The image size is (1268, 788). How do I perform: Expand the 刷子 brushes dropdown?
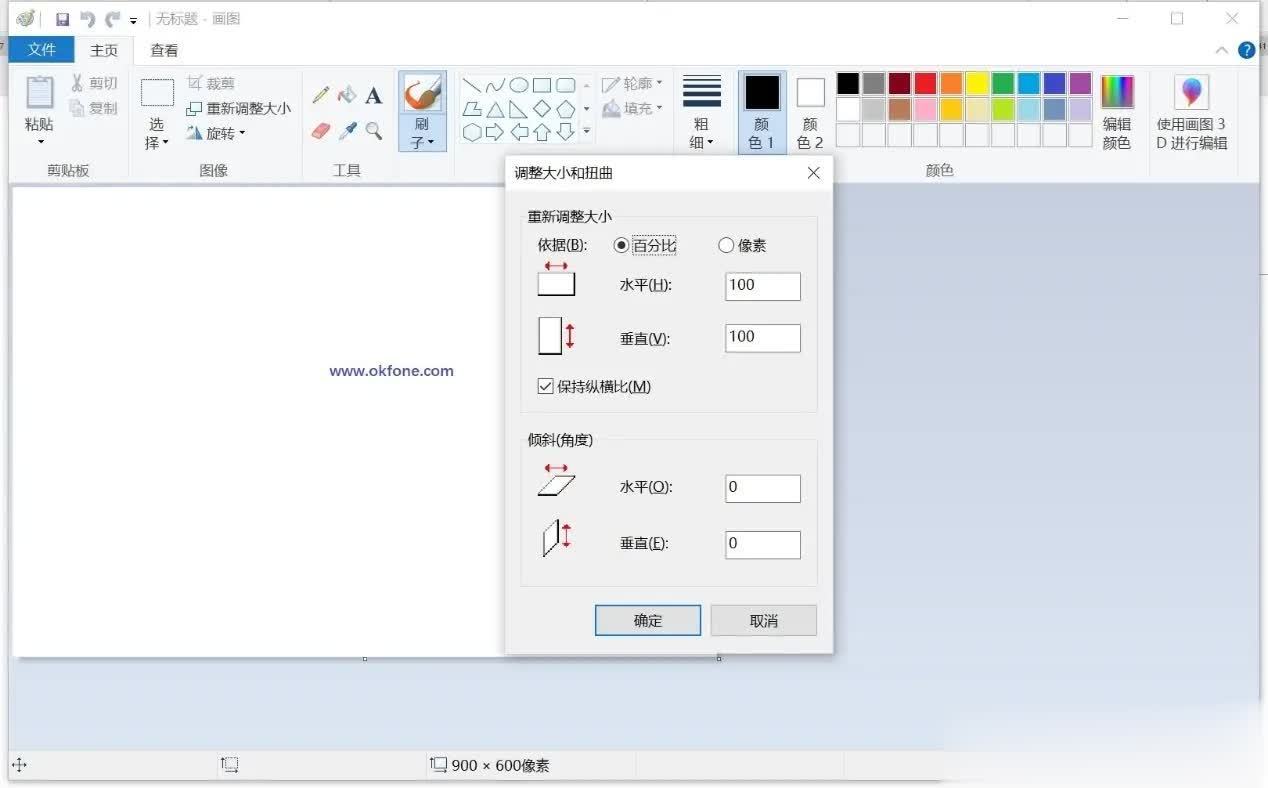click(x=422, y=141)
